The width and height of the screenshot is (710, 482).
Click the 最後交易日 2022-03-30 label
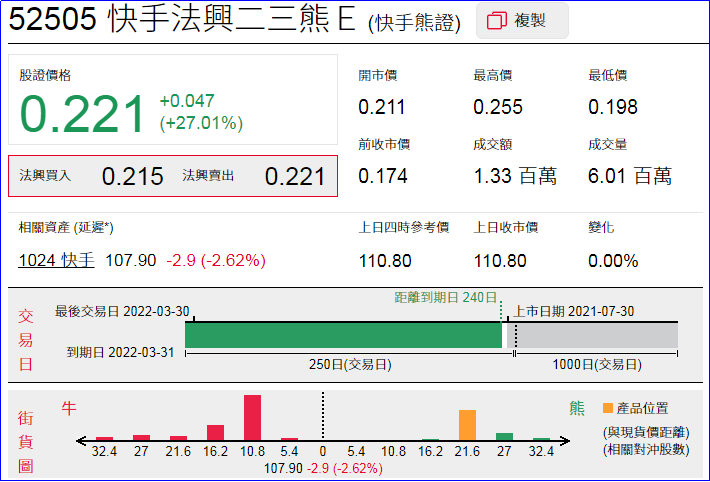click(x=122, y=311)
